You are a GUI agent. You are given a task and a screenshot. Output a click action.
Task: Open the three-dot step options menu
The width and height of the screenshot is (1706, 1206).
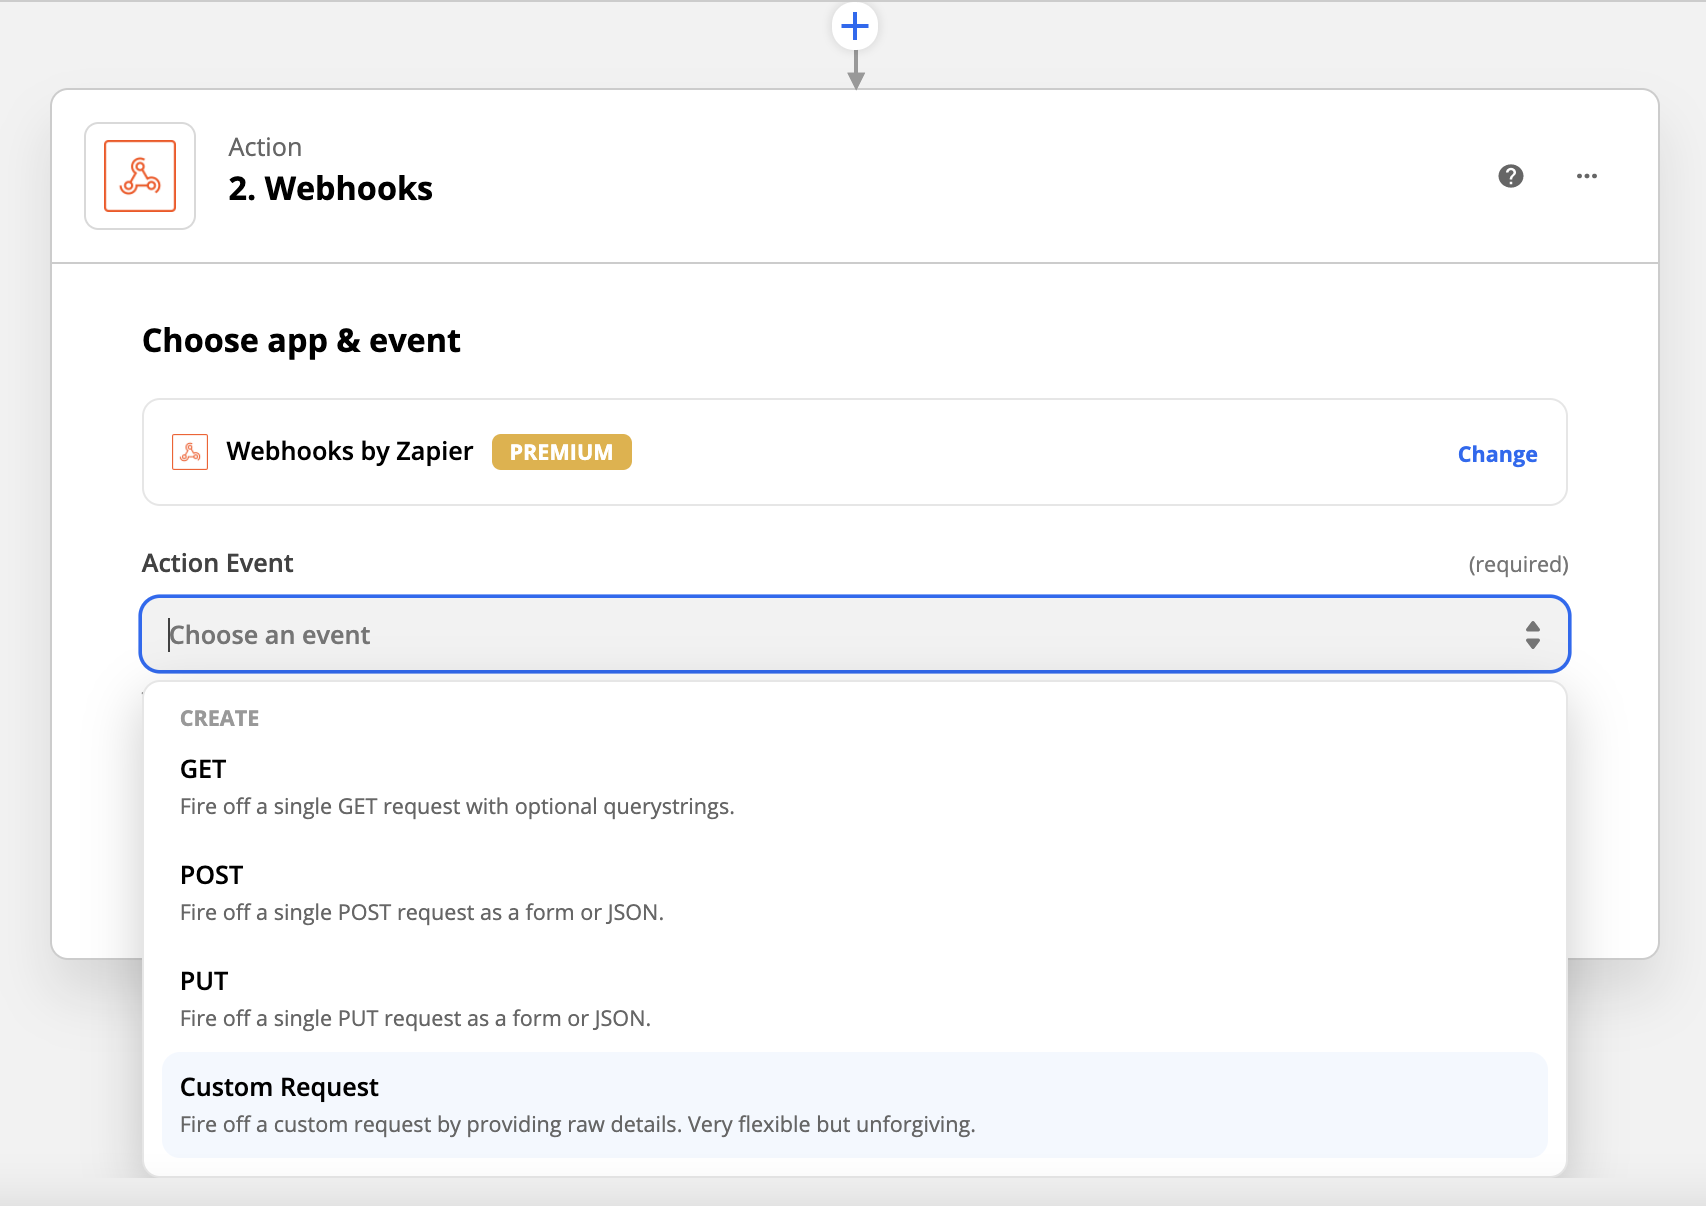click(x=1587, y=176)
